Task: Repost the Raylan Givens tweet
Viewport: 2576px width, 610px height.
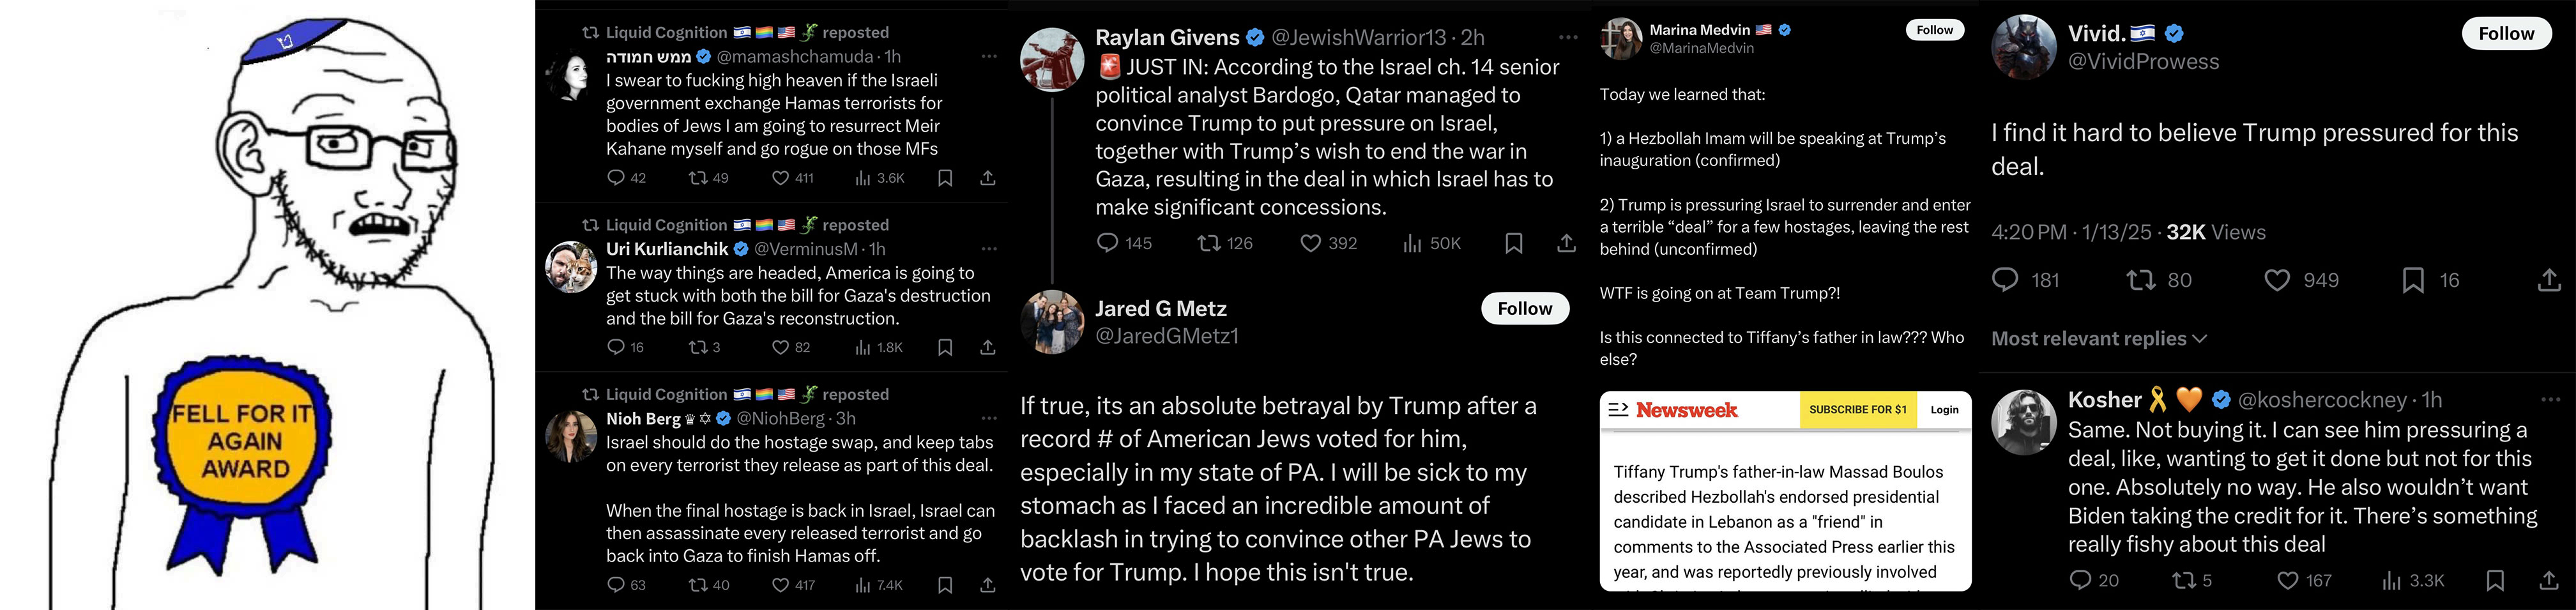Action: click(1209, 243)
